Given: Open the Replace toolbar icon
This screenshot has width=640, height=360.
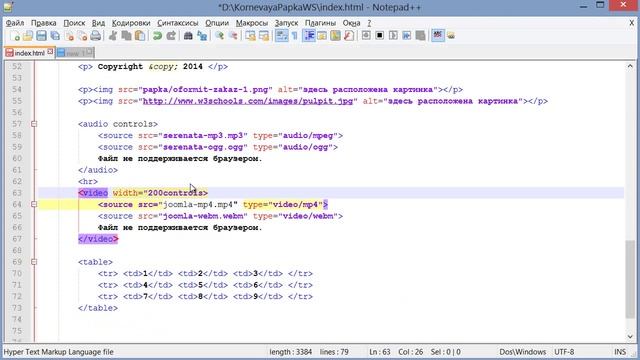Looking at the screenshot, I should tap(202, 36).
